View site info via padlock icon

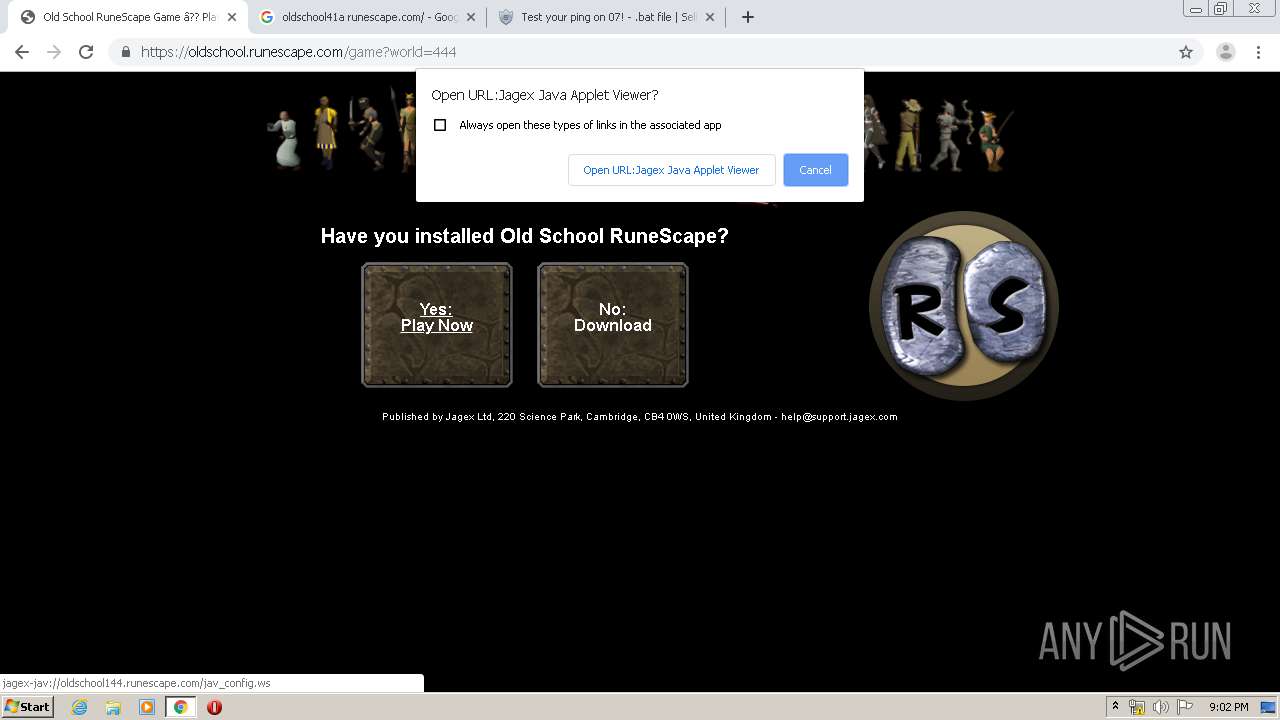tap(126, 52)
